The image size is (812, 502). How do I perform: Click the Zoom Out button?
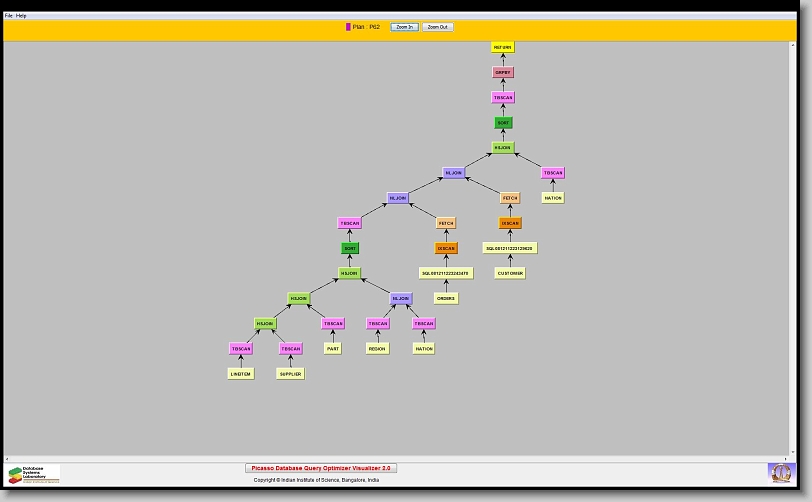[437, 27]
